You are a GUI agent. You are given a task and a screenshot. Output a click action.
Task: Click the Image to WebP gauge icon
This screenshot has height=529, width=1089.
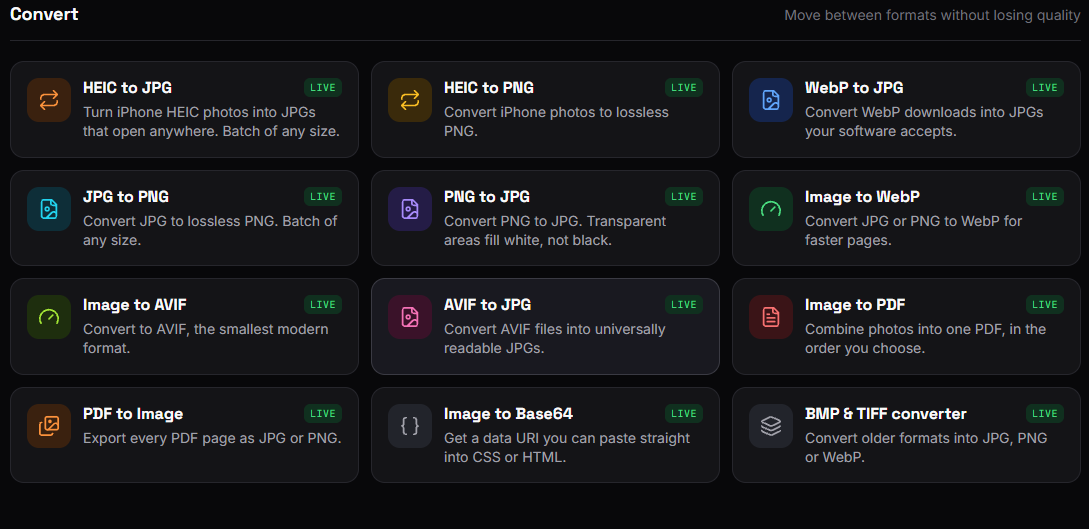tap(771, 209)
